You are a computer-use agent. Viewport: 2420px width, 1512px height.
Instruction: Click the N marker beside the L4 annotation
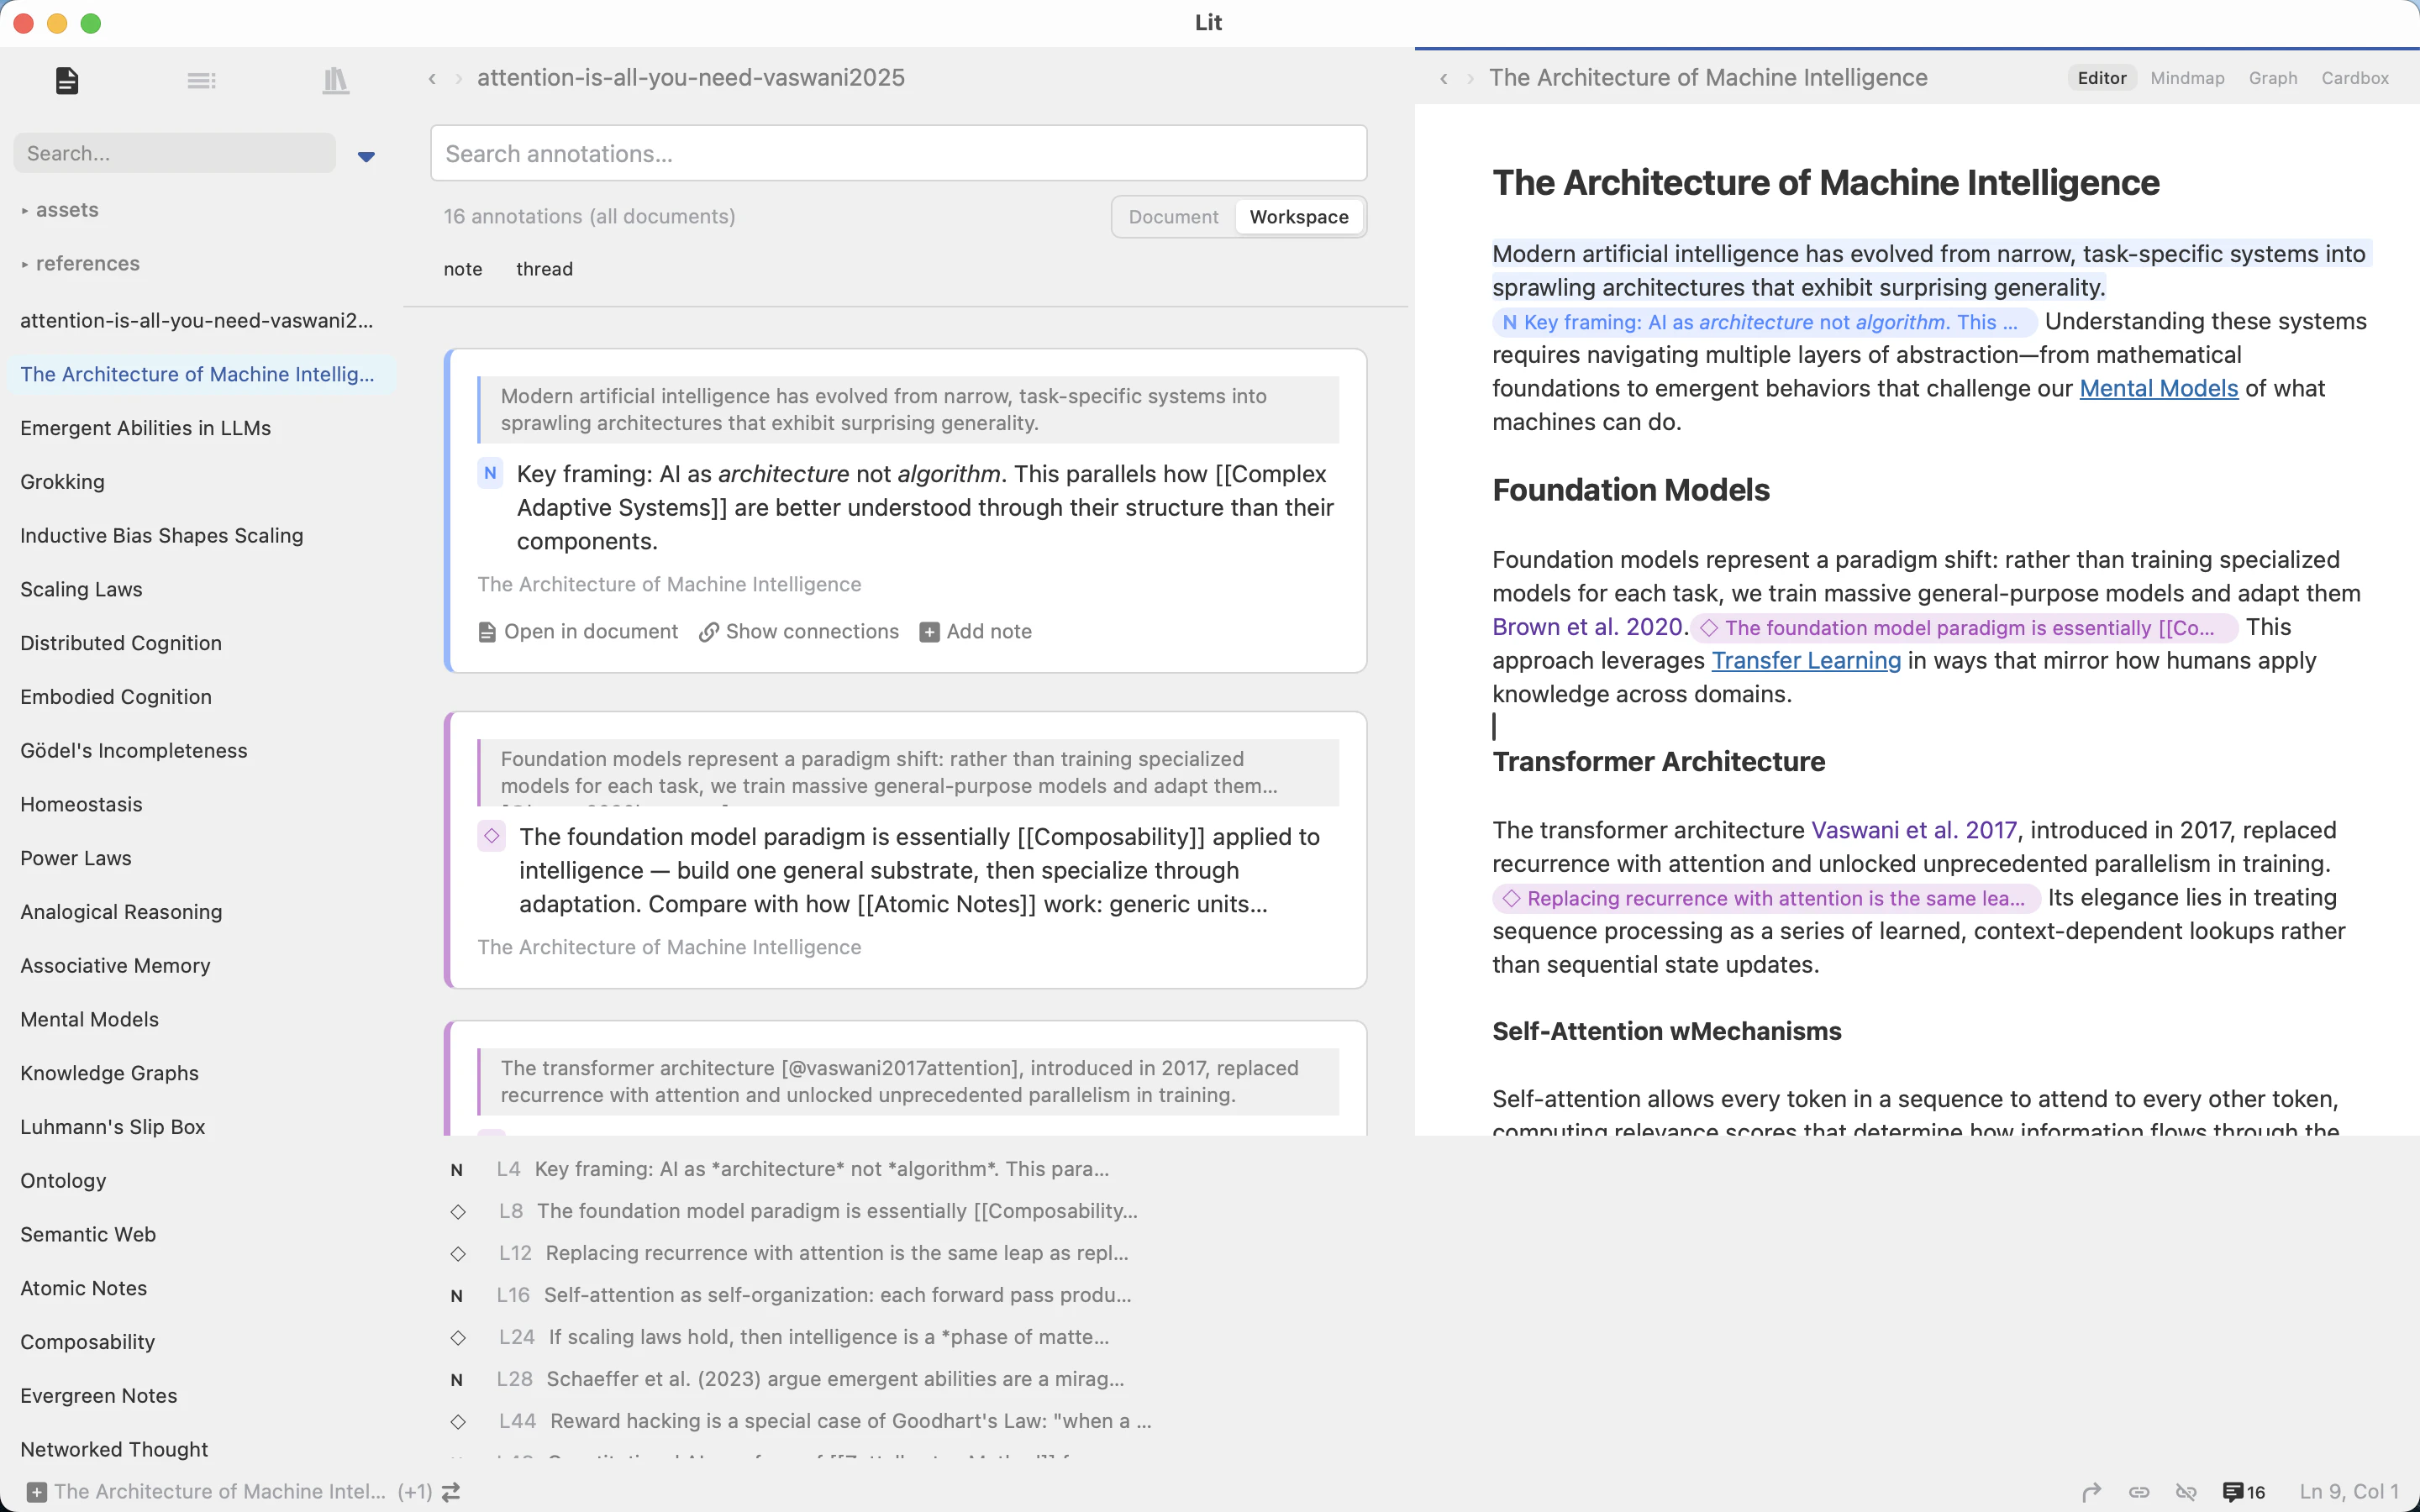pos(457,1170)
